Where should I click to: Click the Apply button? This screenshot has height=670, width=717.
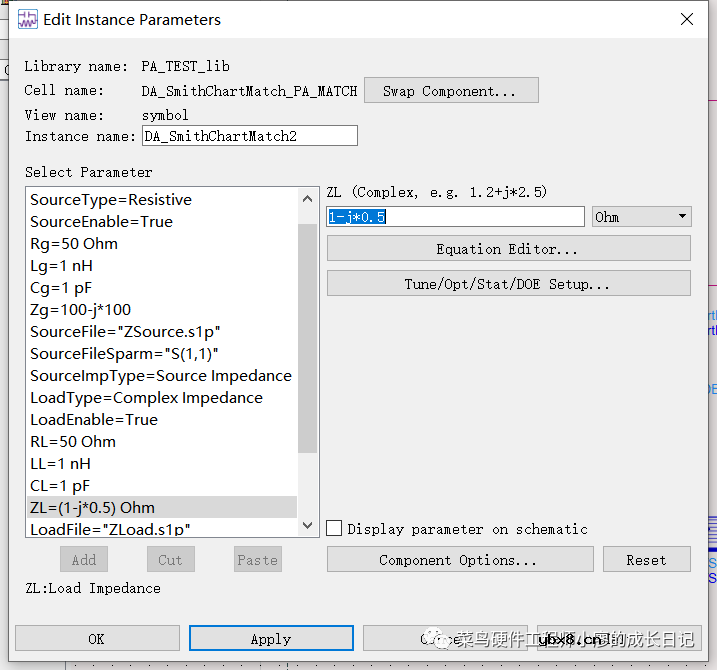pos(271,639)
